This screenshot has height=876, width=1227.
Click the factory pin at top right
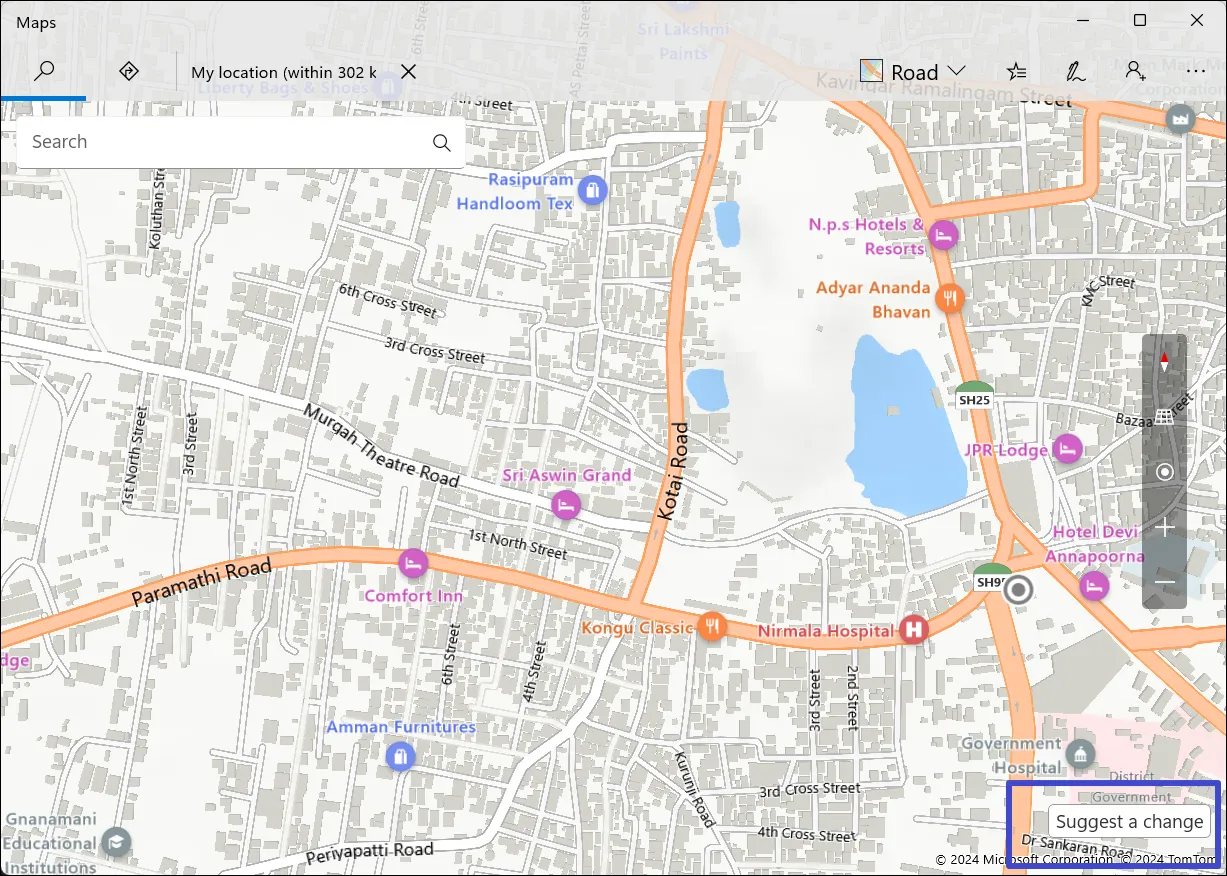(1181, 119)
